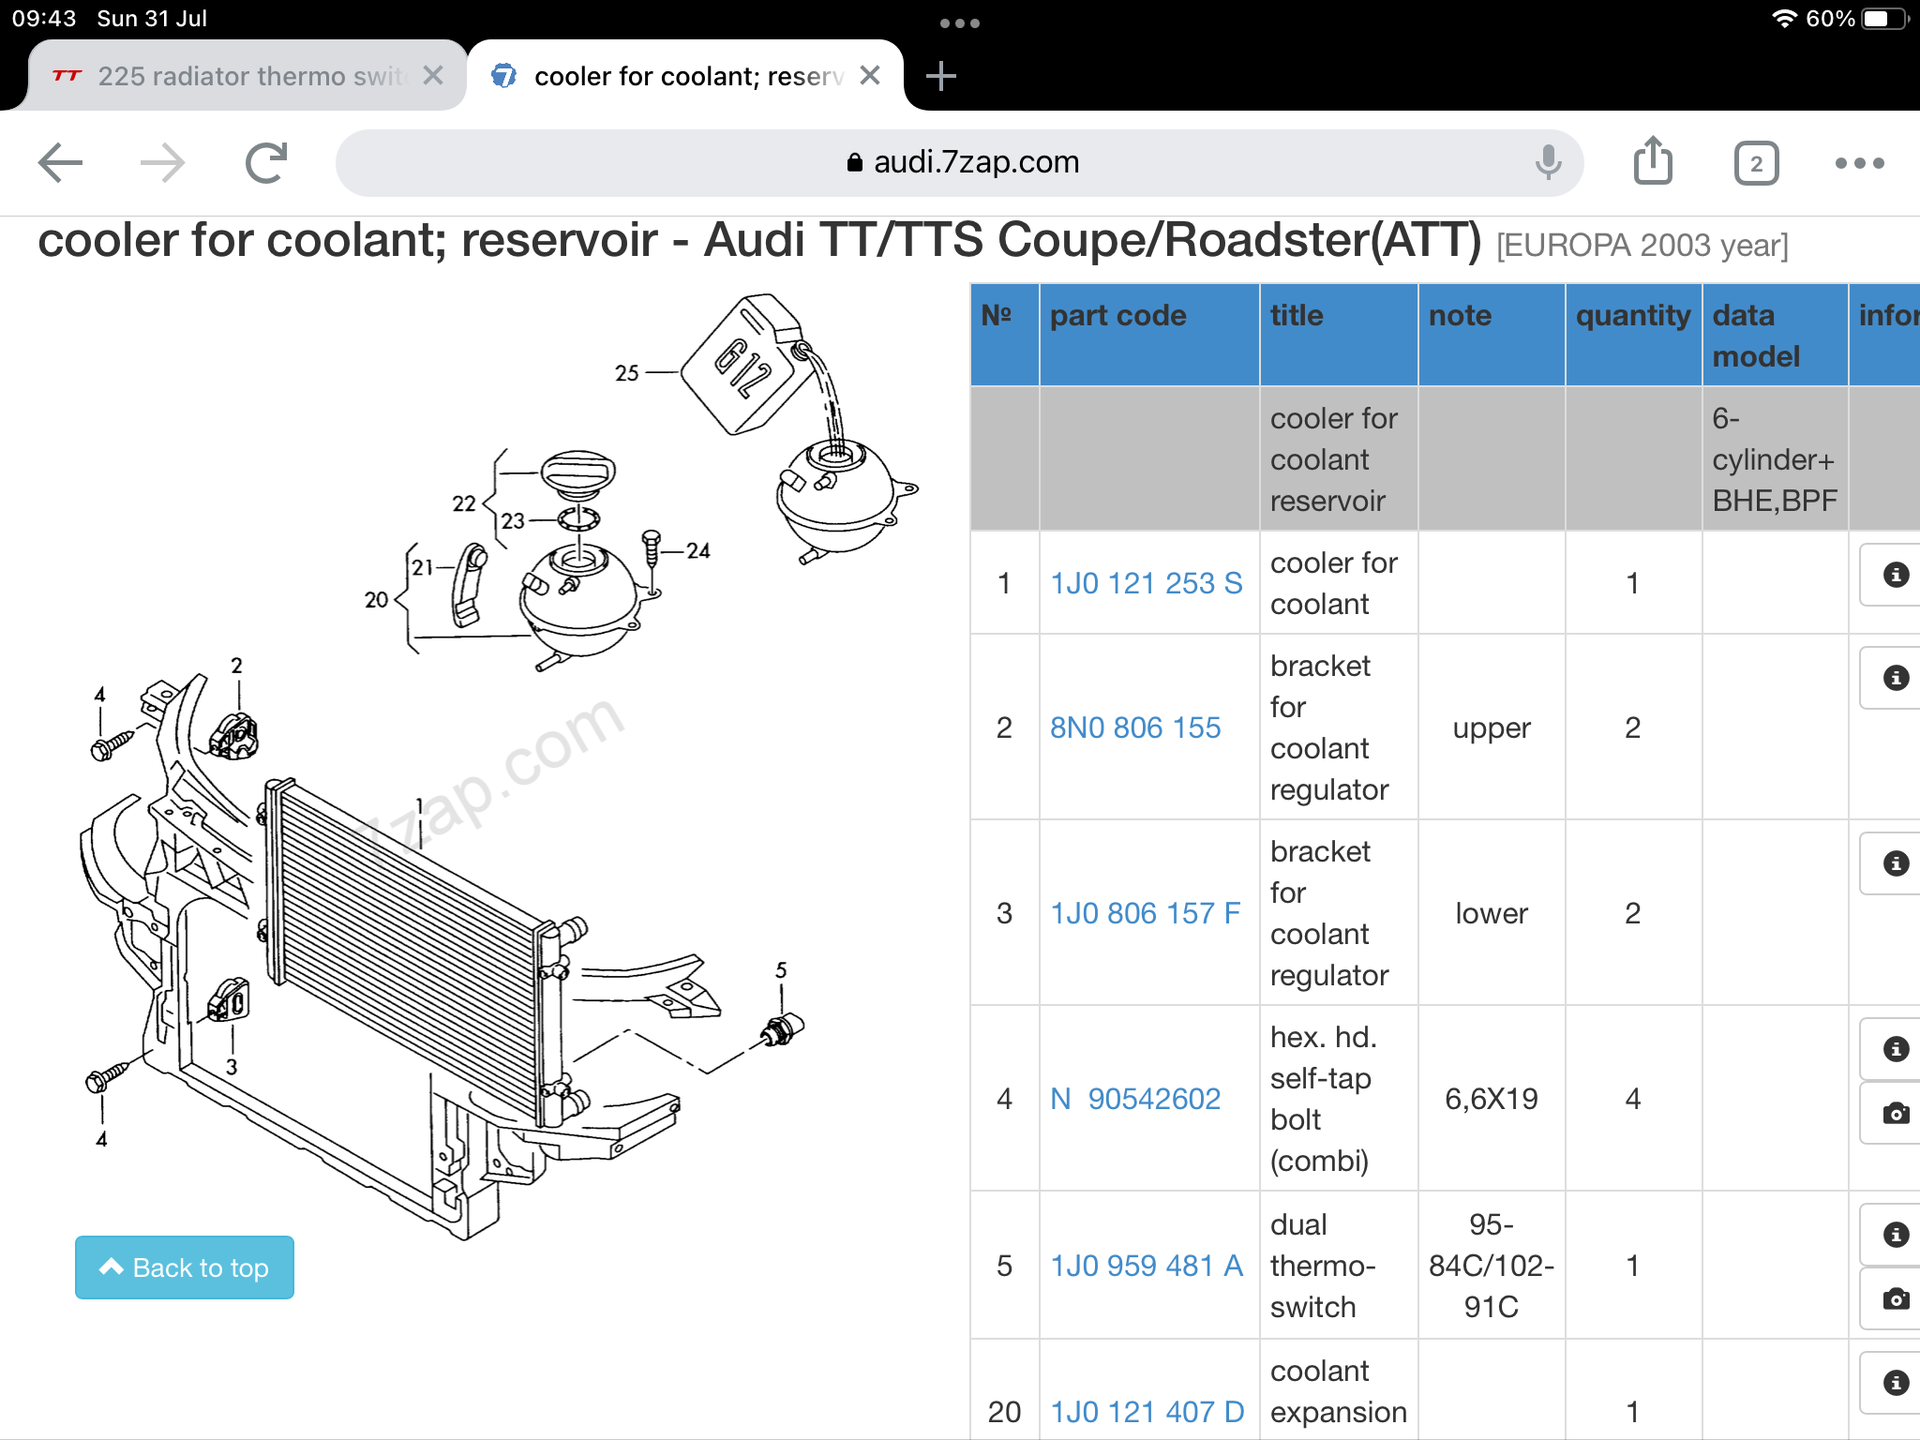Open the share sheet icon
The height and width of the screenshot is (1440, 1920).
tap(1653, 161)
